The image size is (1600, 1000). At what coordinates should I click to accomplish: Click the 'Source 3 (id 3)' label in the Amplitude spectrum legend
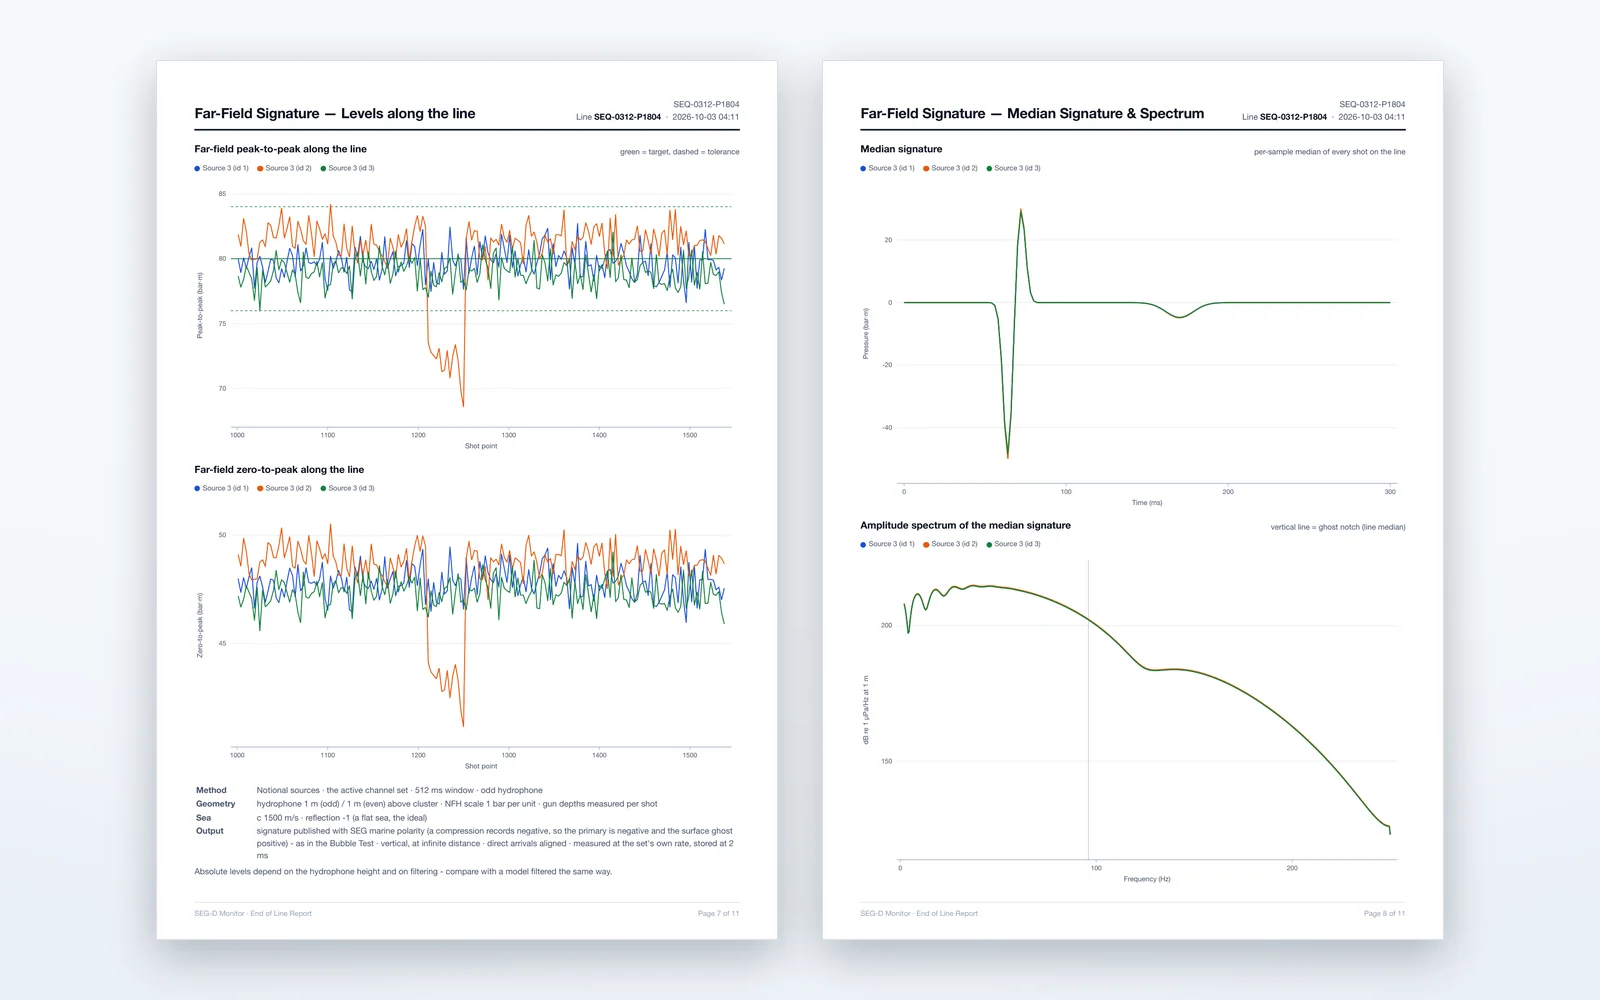pos(1018,544)
